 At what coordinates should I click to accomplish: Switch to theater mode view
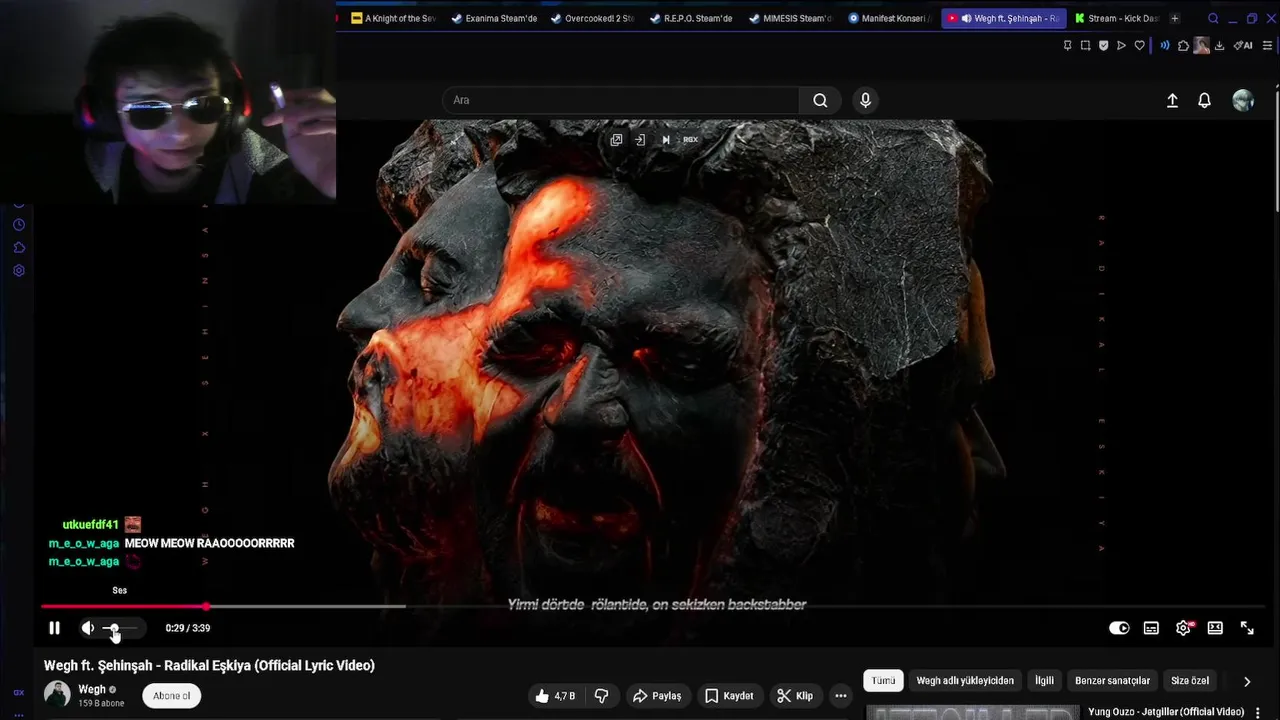[x=1215, y=628]
